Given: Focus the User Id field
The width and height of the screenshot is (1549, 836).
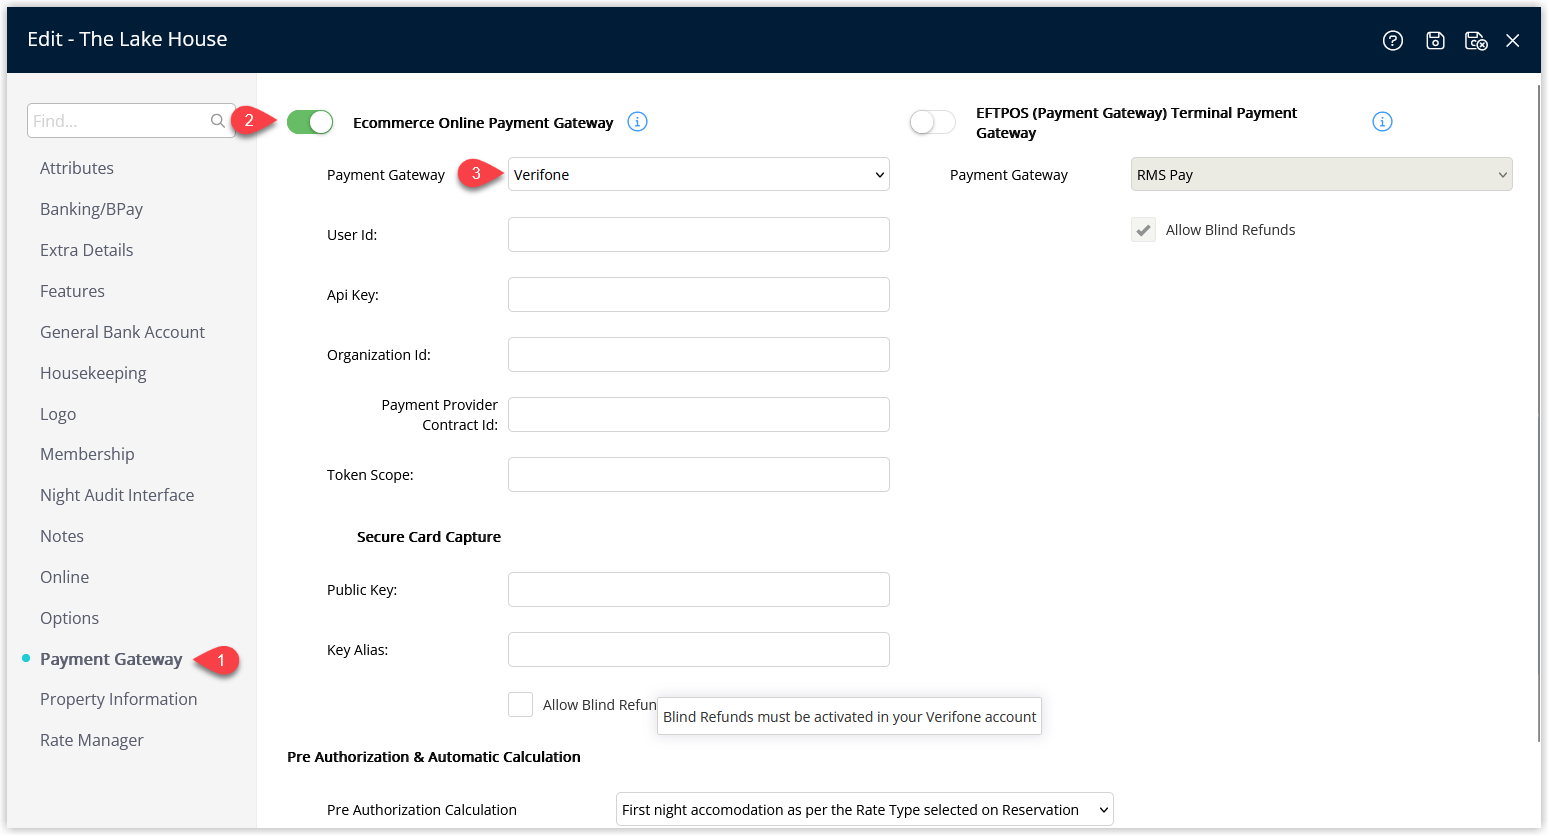Looking at the screenshot, I should coord(699,234).
